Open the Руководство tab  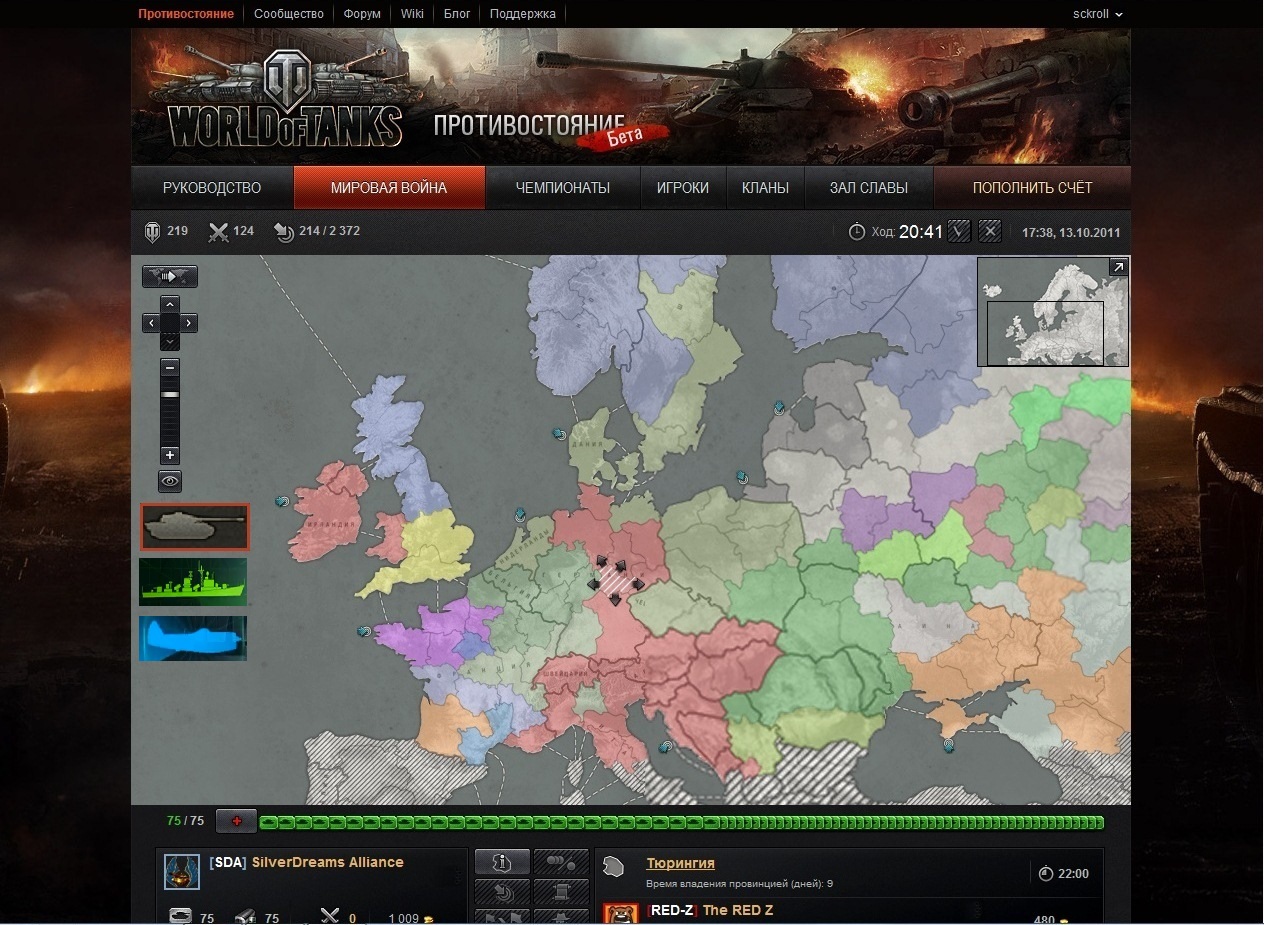tap(212, 188)
